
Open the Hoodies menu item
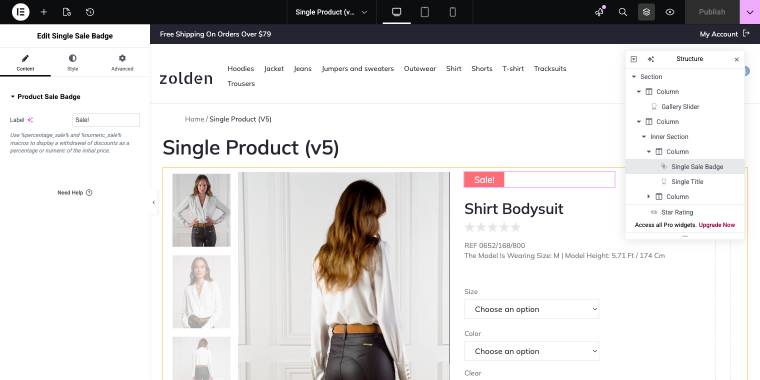(x=240, y=69)
